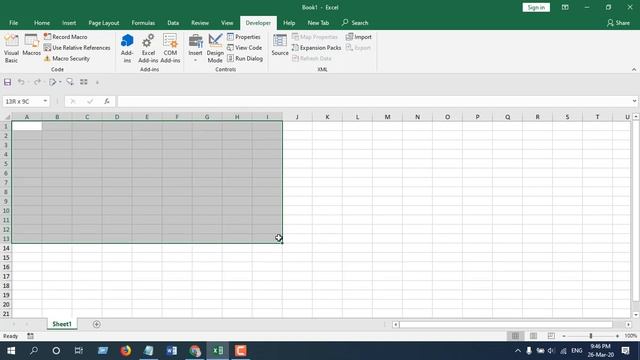Open the Add-ins button
This screenshot has height=360, width=640.
tap(127, 48)
